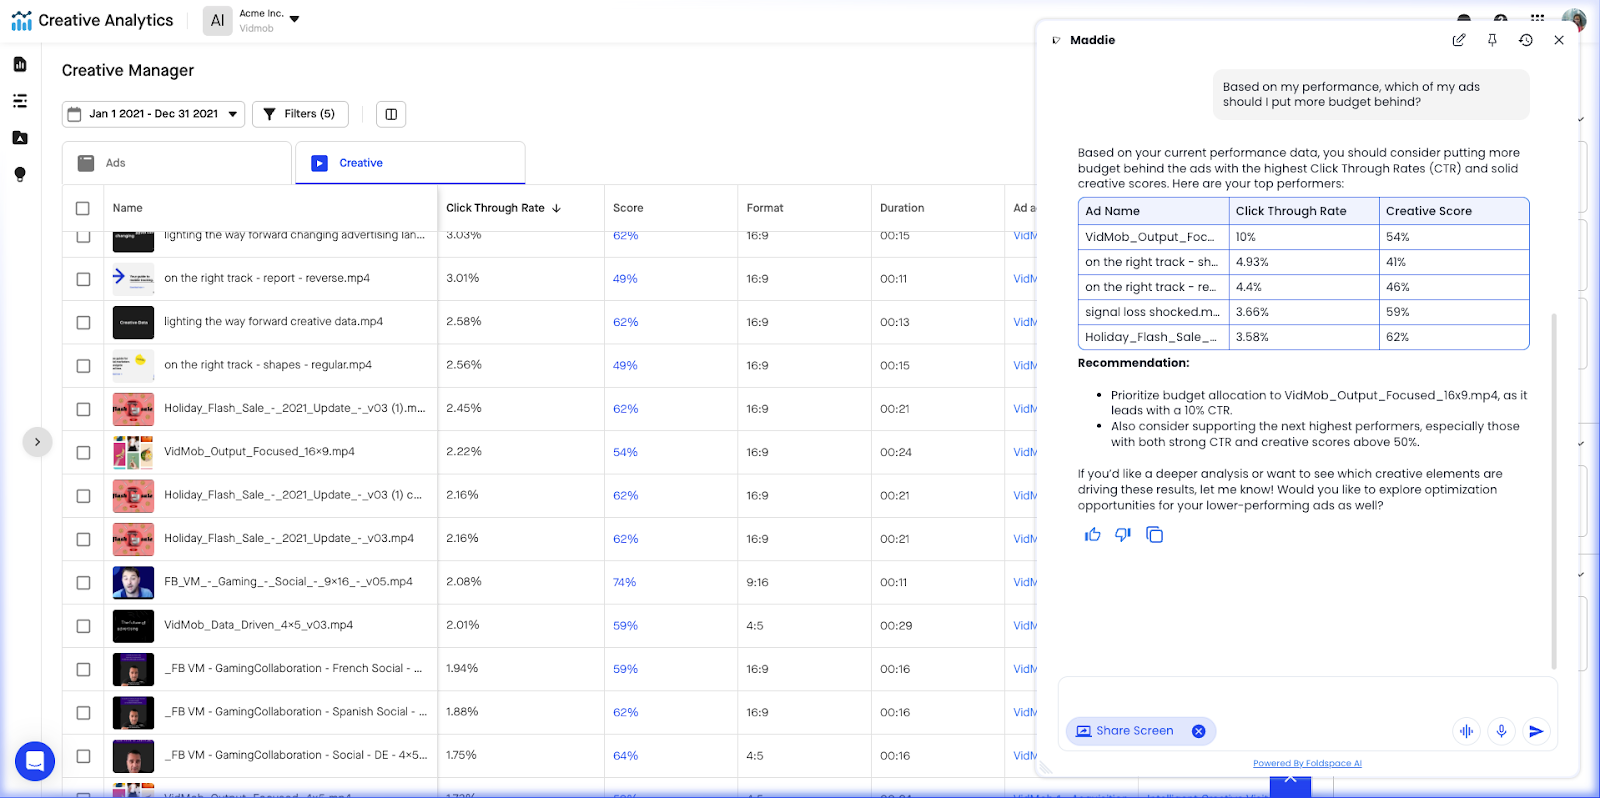Select the Creative tab
The width and height of the screenshot is (1600, 798).
coord(410,163)
